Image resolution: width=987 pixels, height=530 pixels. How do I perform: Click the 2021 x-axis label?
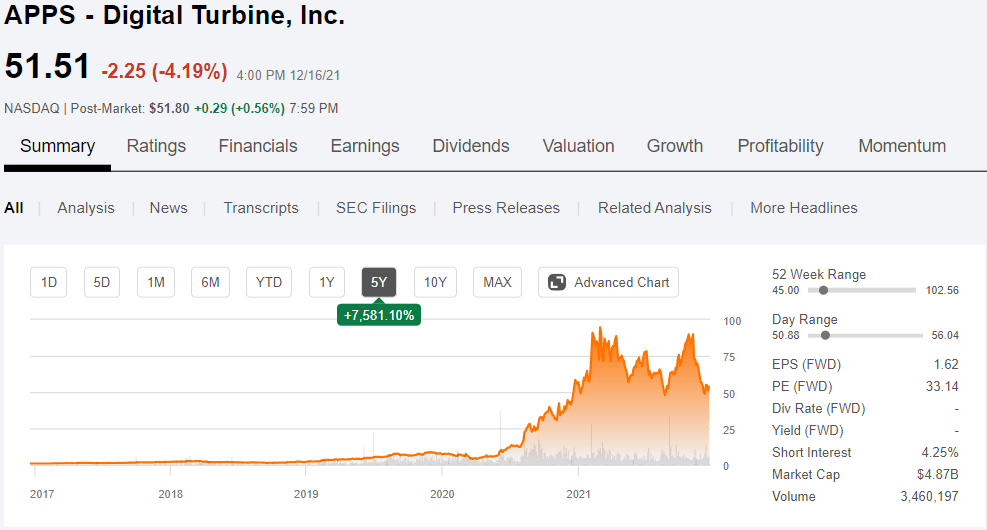pos(578,494)
